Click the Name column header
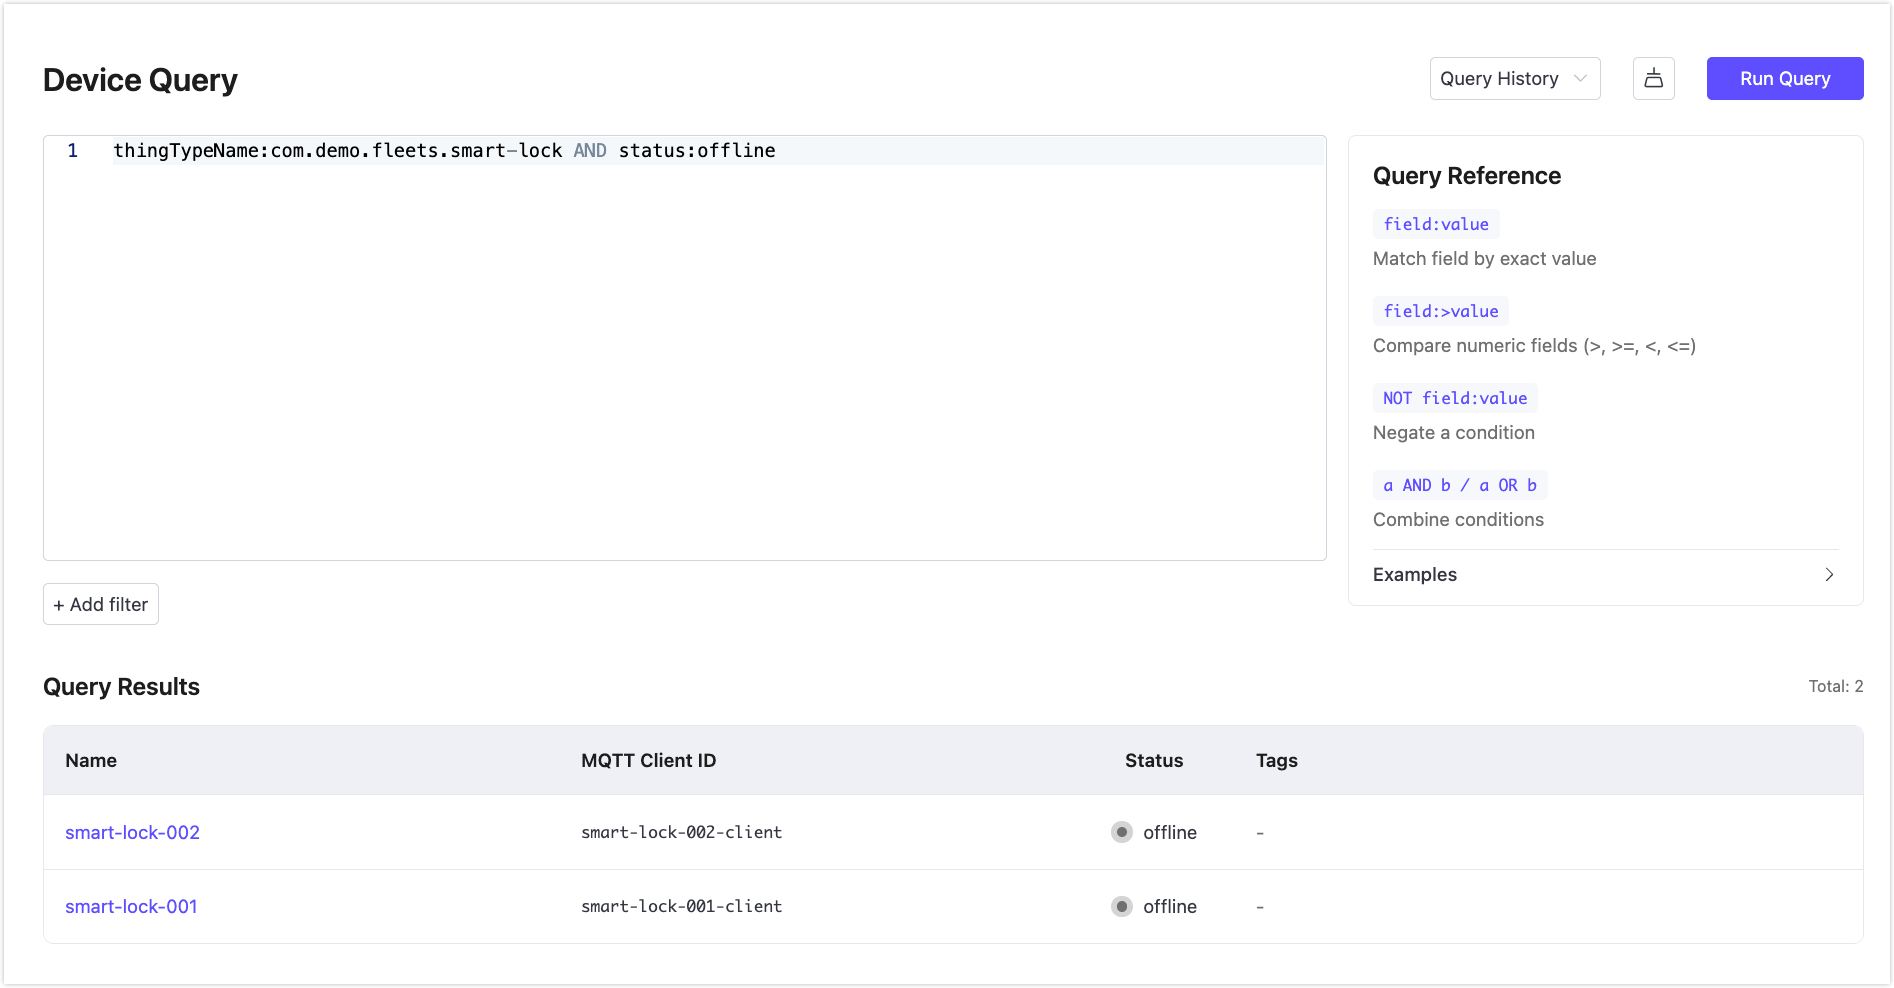This screenshot has width=1894, height=988. [91, 760]
